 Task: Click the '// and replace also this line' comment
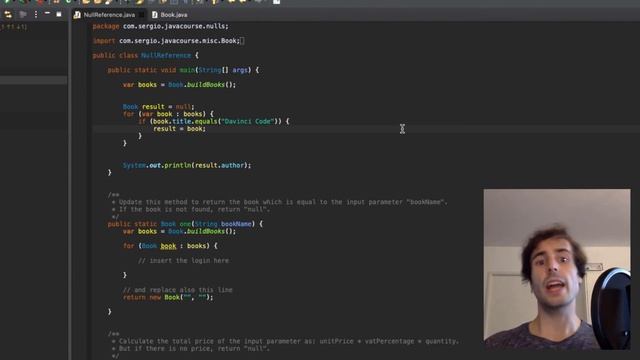tap(178, 290)
